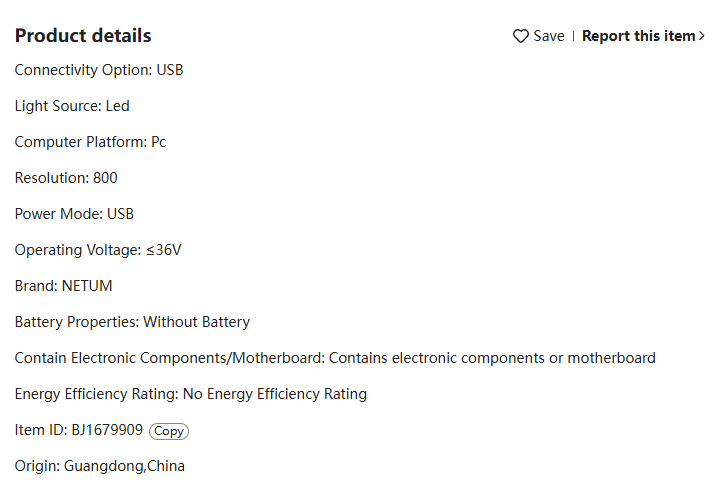717x488 pixels.
Task: Click the Connectivity Option: USB line
Action: 99,70
